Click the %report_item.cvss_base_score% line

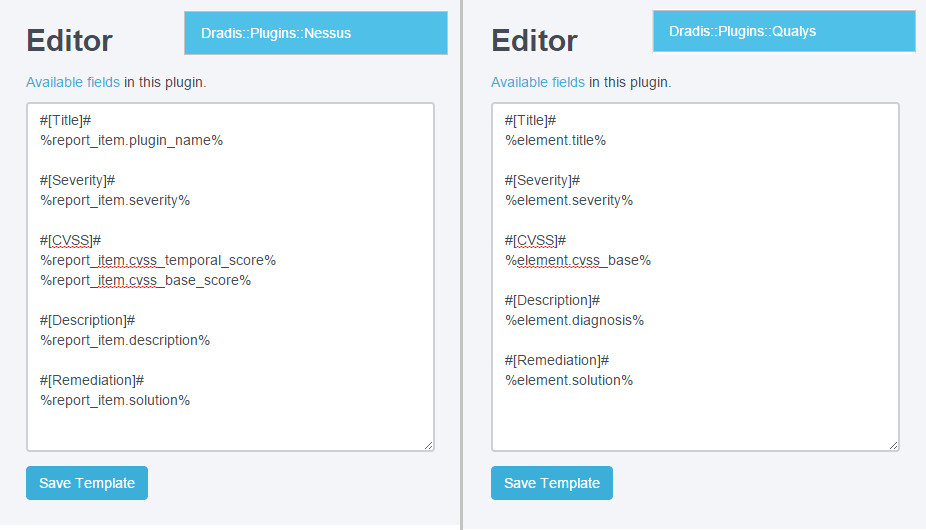tap(145, 280)
